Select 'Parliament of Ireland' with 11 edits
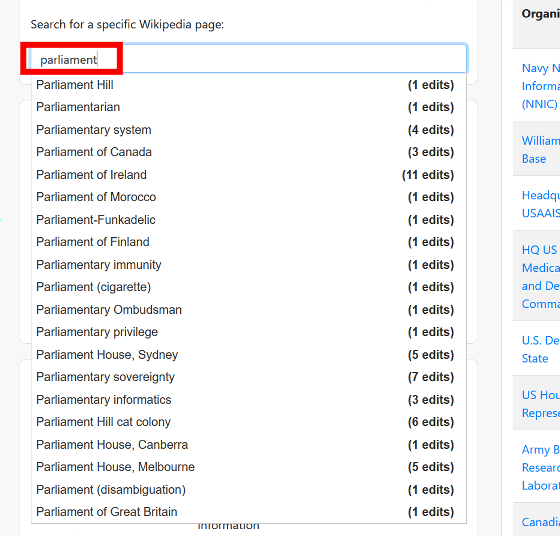 click(x=249, y=175)
